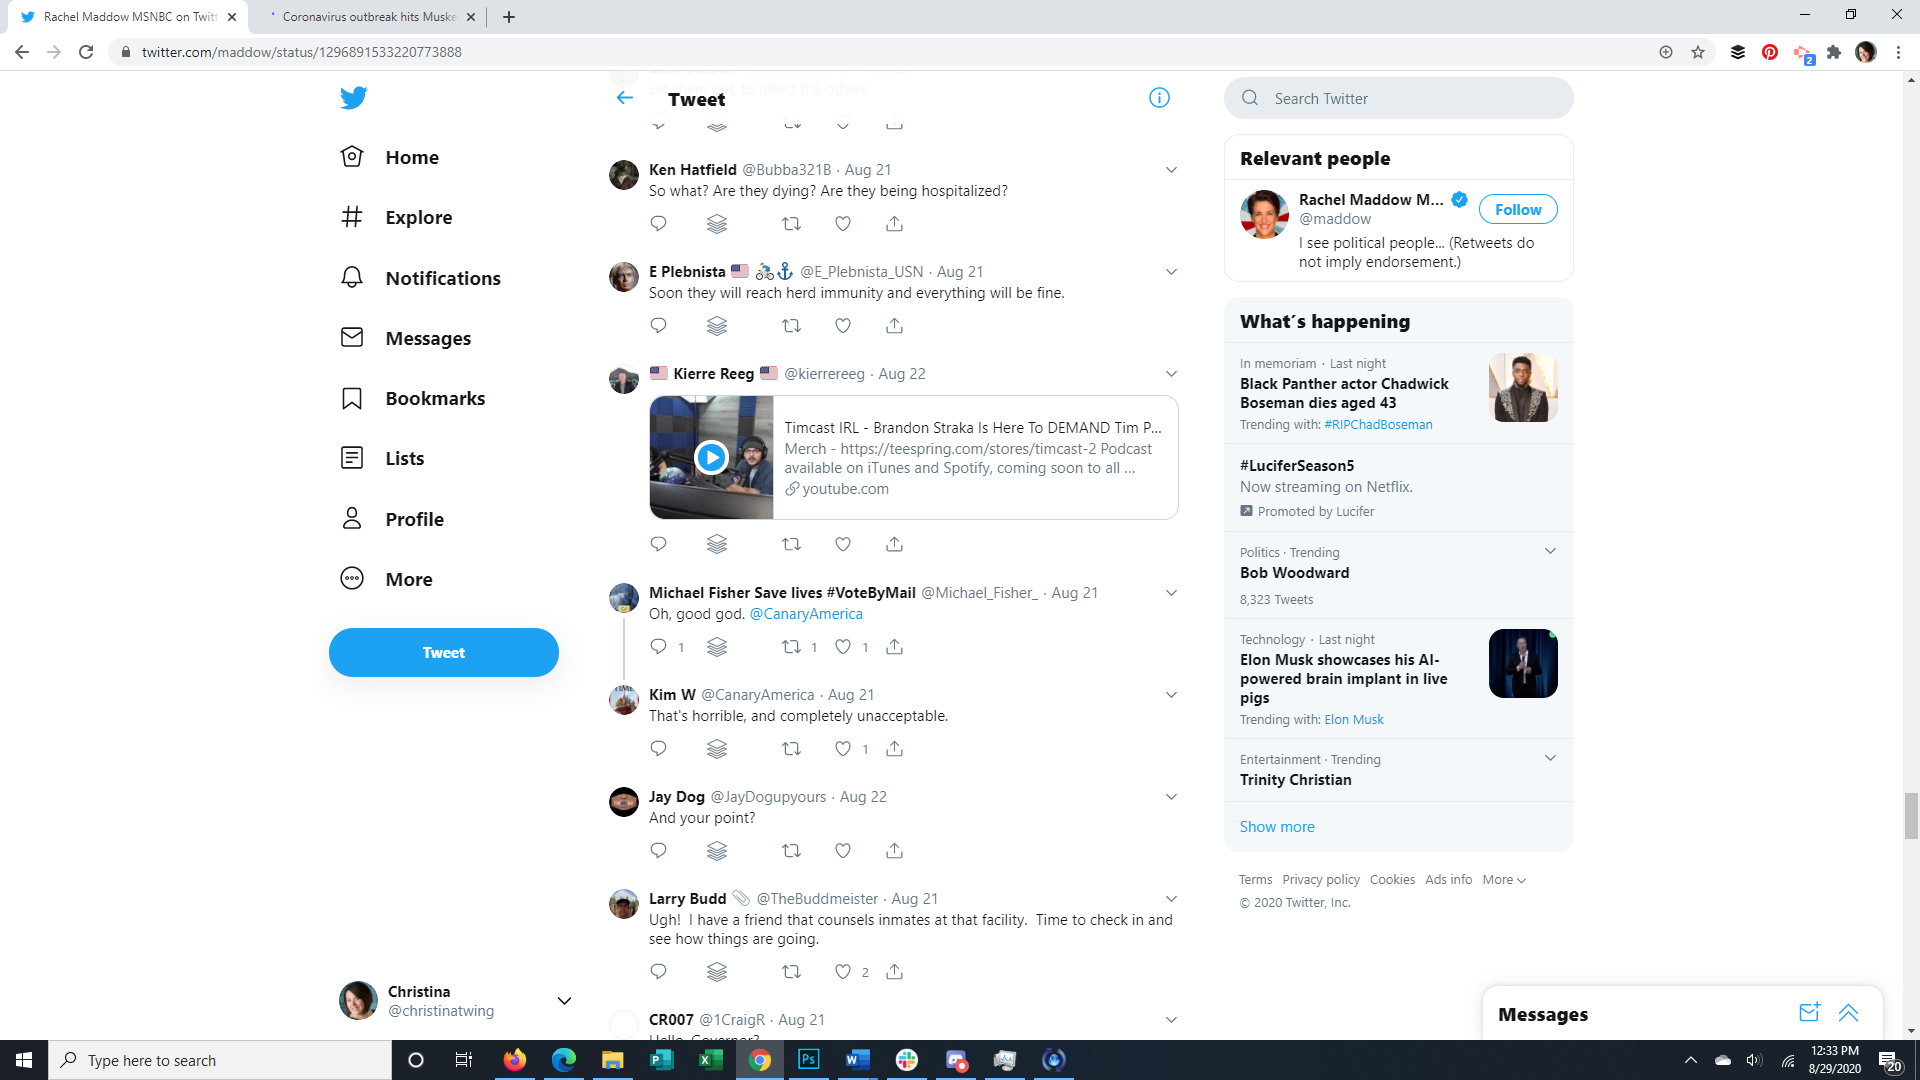Follow Rachel Maddow MSNBC

[x=1517, y=209]
